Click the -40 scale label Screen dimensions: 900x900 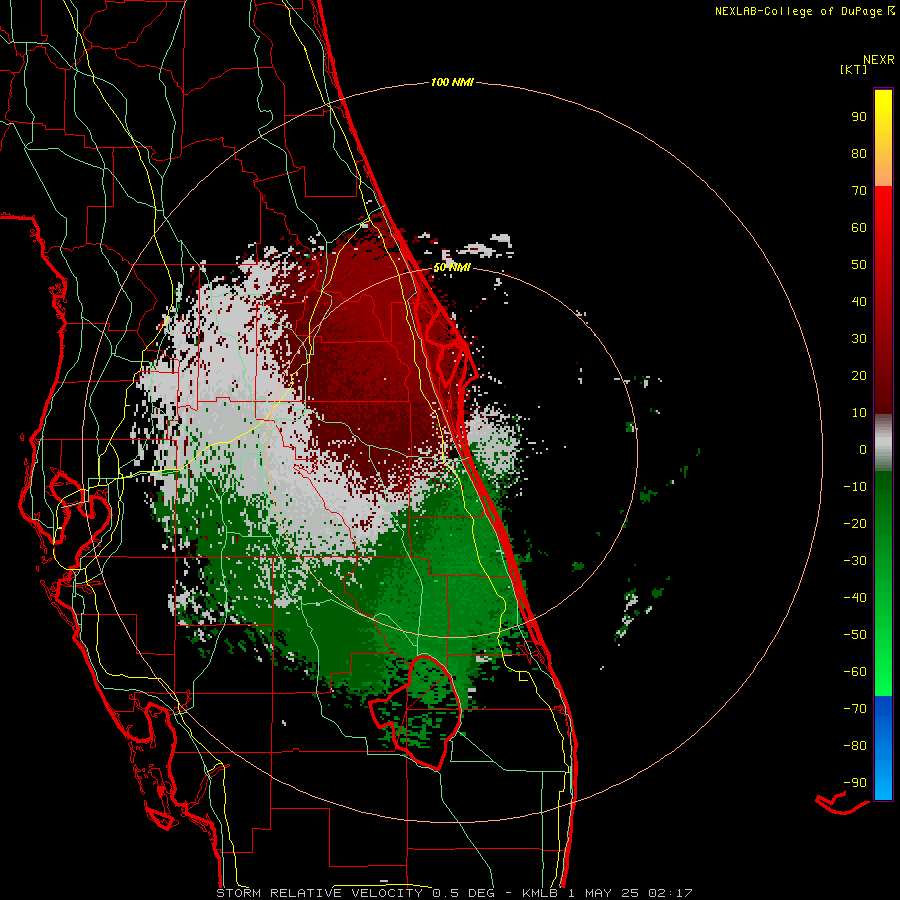pyautogui.click(x=855, y=598)
